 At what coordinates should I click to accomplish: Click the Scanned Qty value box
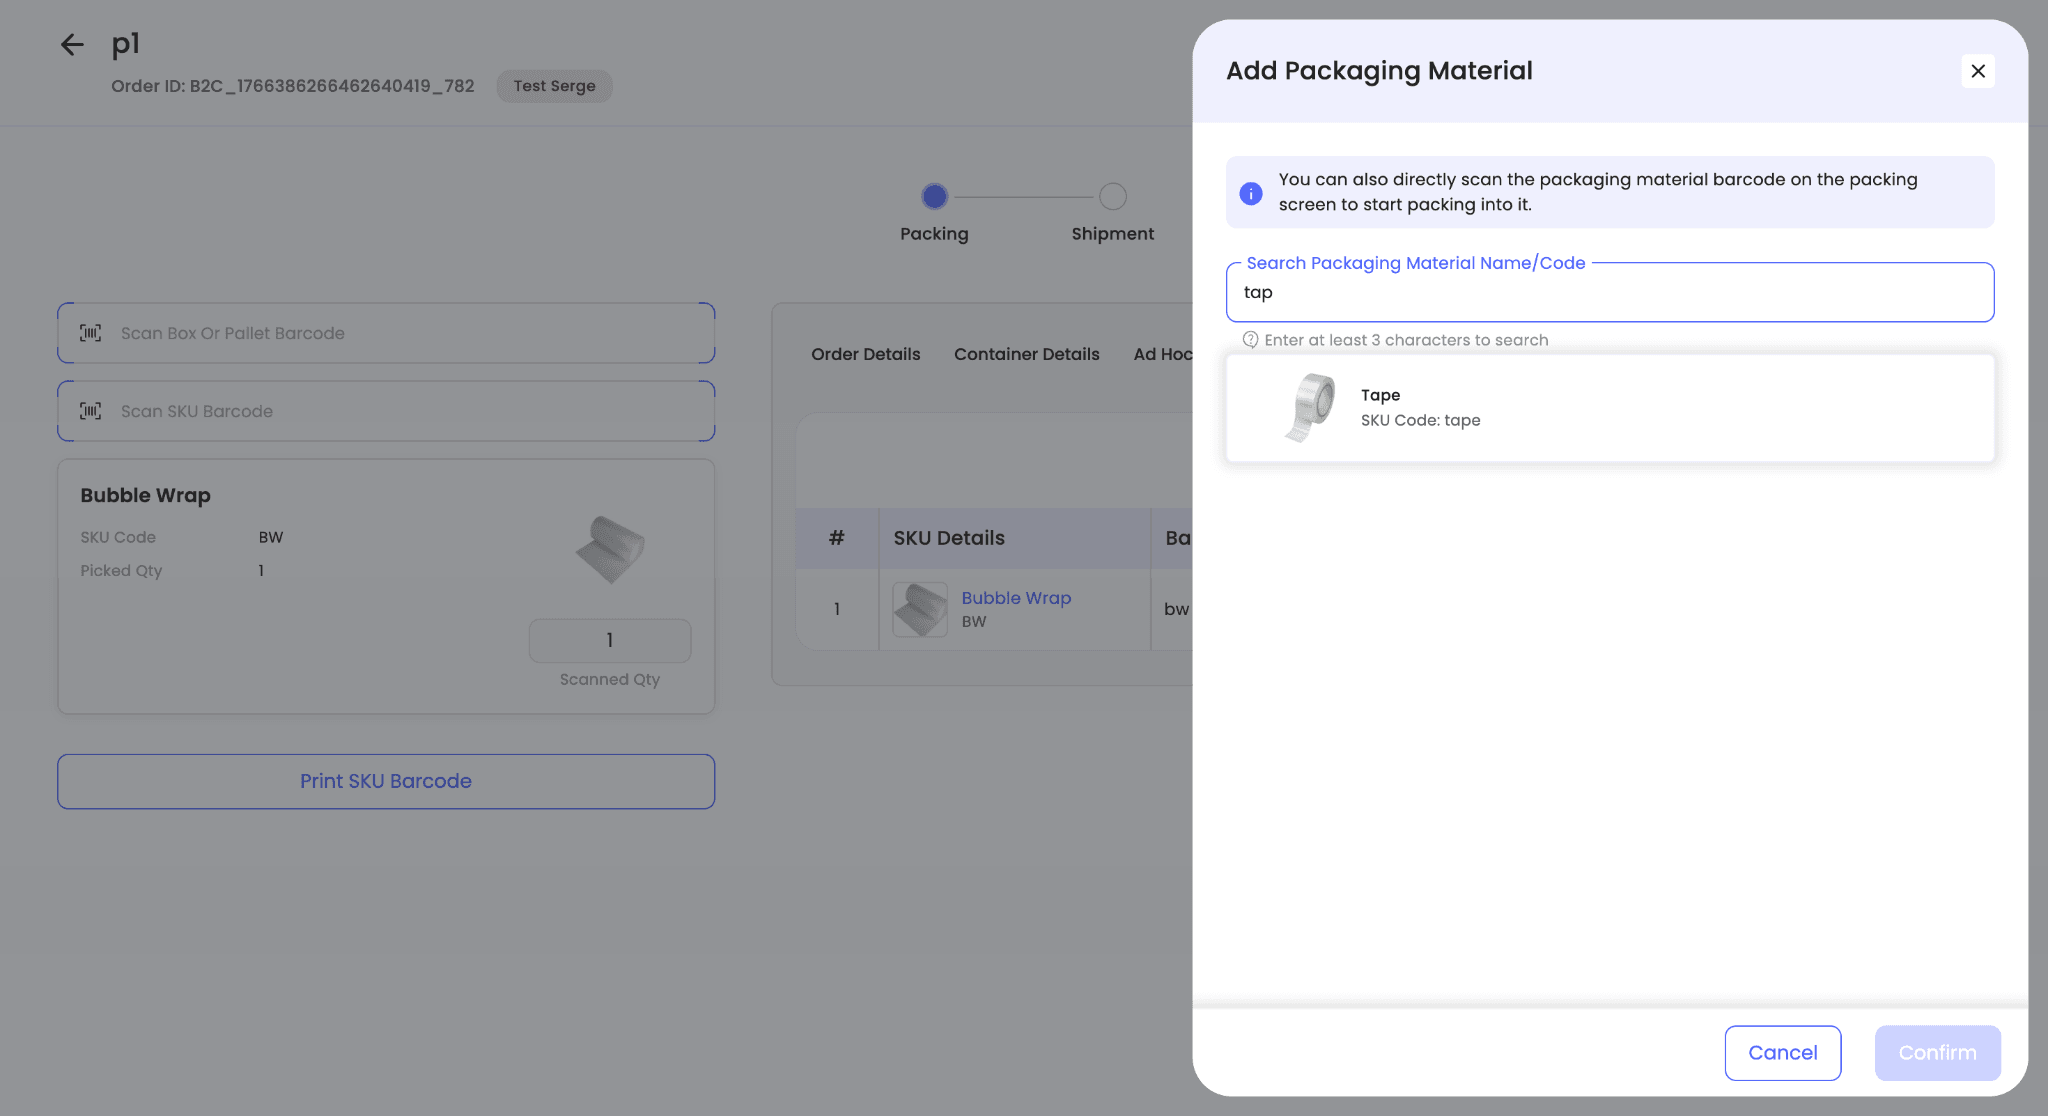coord(609,641)
